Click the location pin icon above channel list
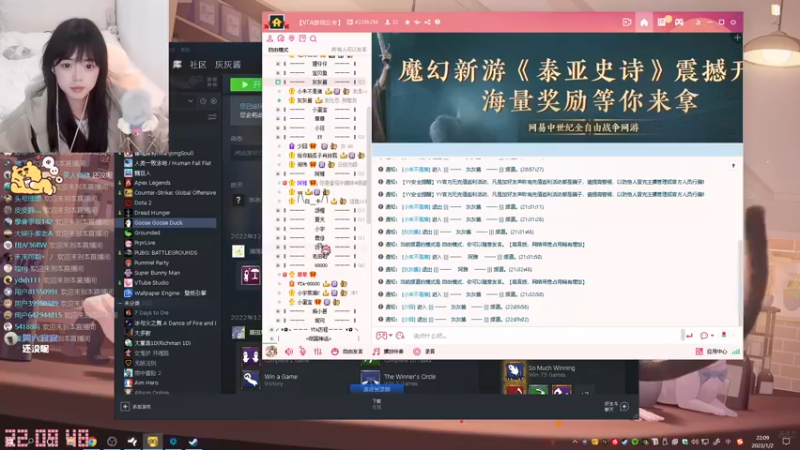The image size is (800, 450). 292,39
